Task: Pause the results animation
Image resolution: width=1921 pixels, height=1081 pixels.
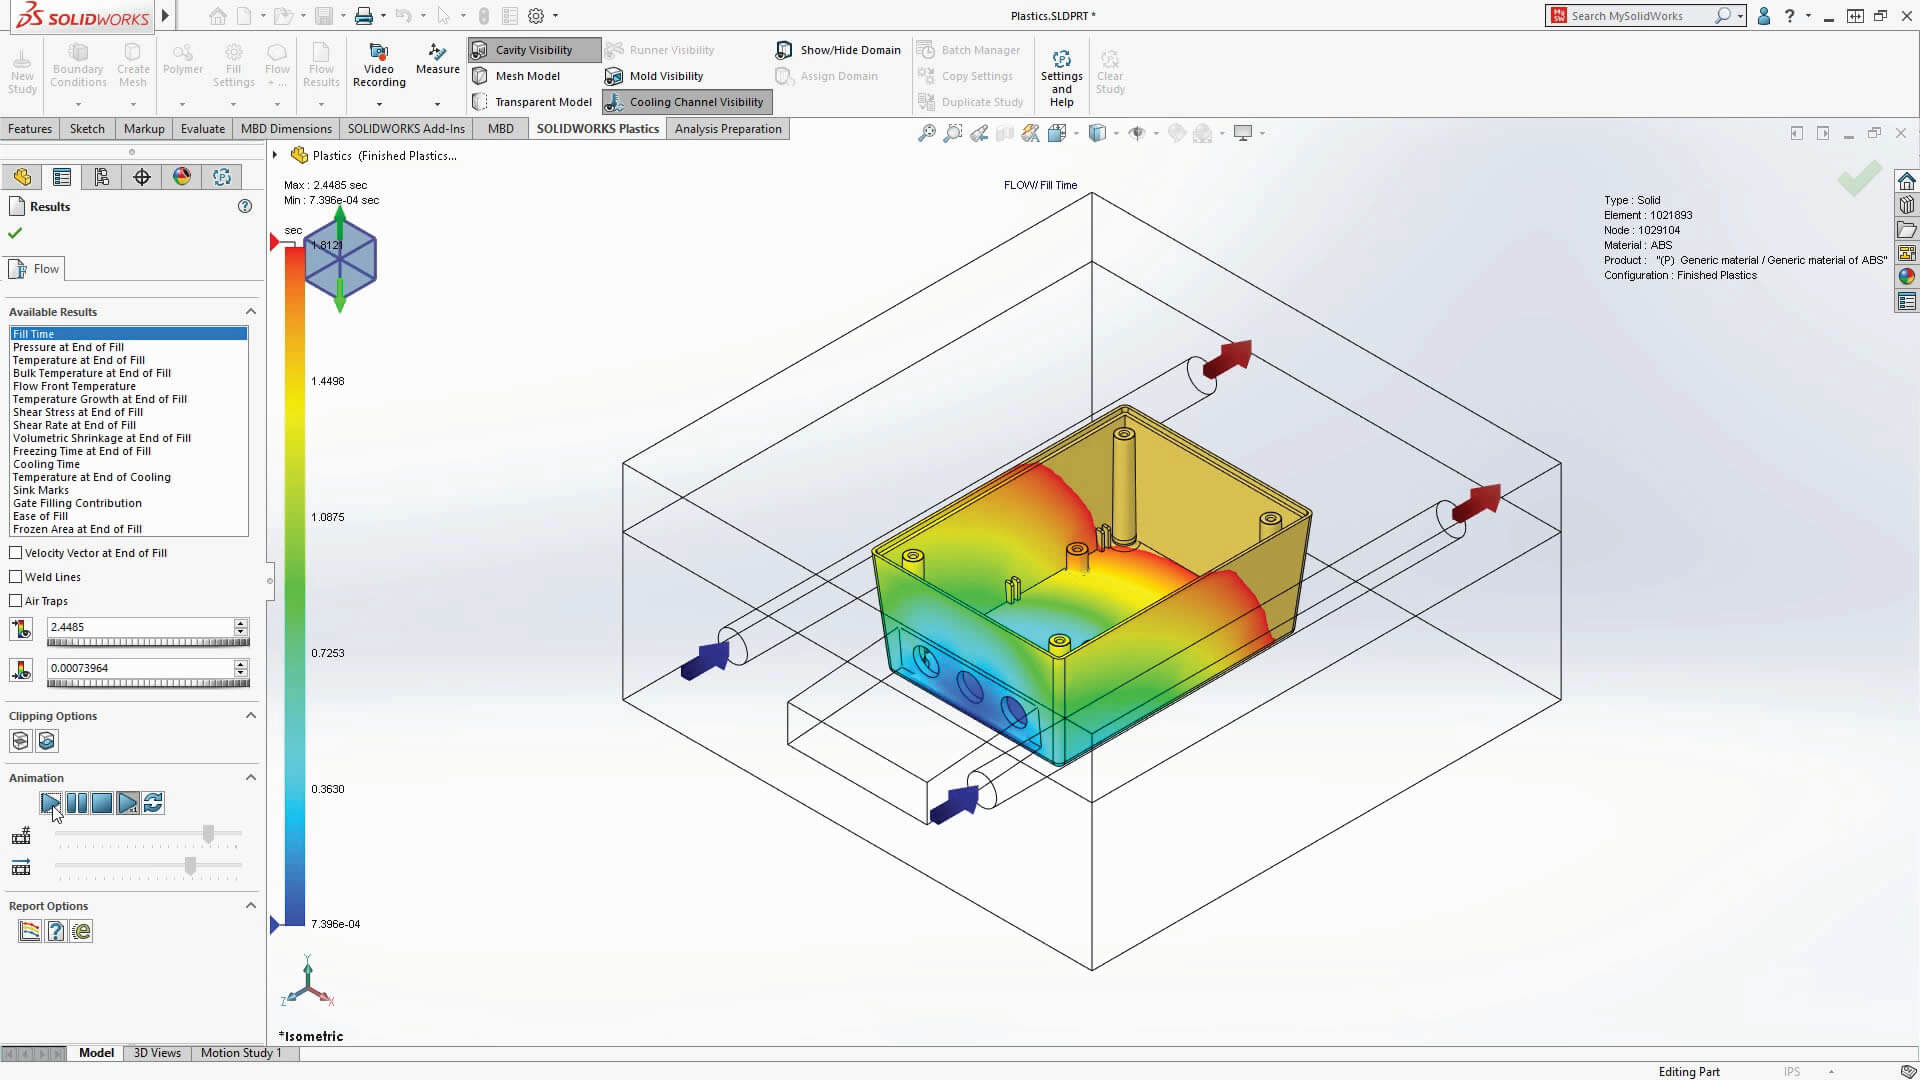Action: 77,803
